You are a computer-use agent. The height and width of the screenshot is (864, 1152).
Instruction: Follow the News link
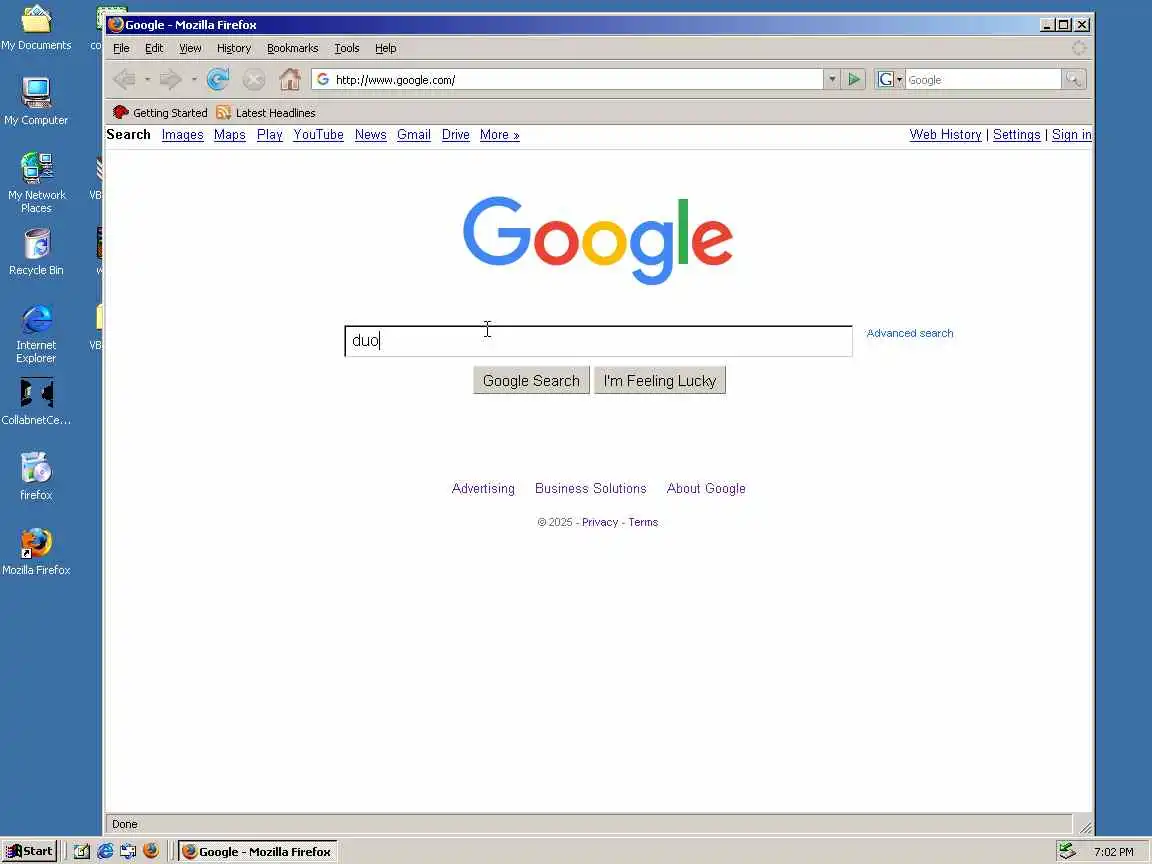tap(370, 134)
